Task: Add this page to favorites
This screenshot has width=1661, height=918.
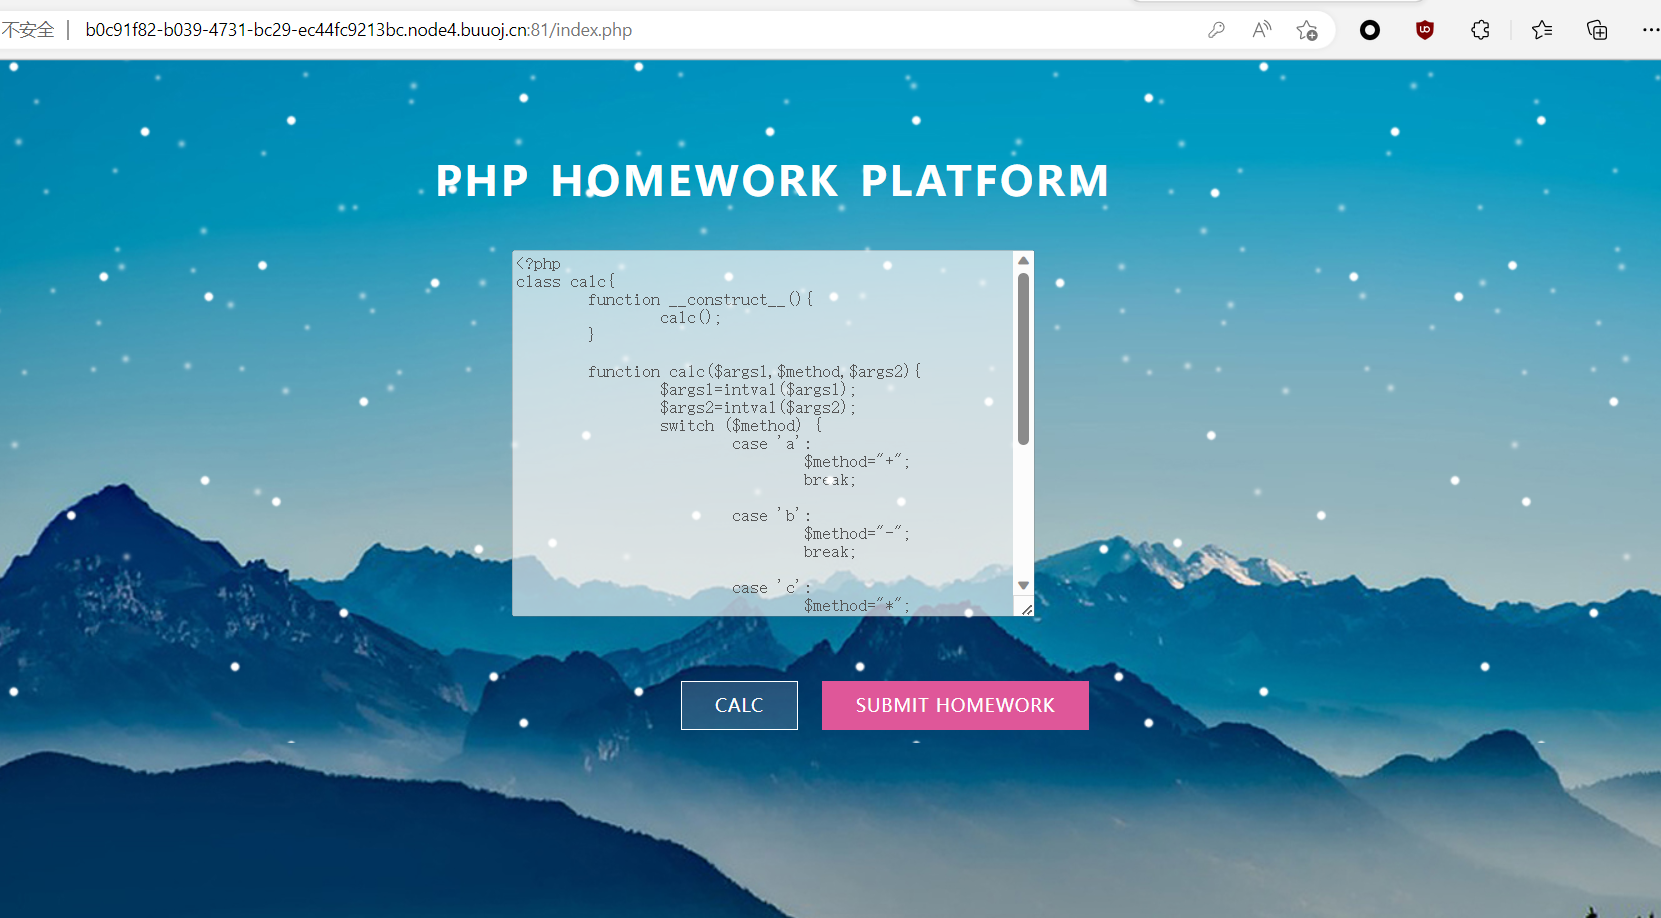Action: click(1308, 30)
